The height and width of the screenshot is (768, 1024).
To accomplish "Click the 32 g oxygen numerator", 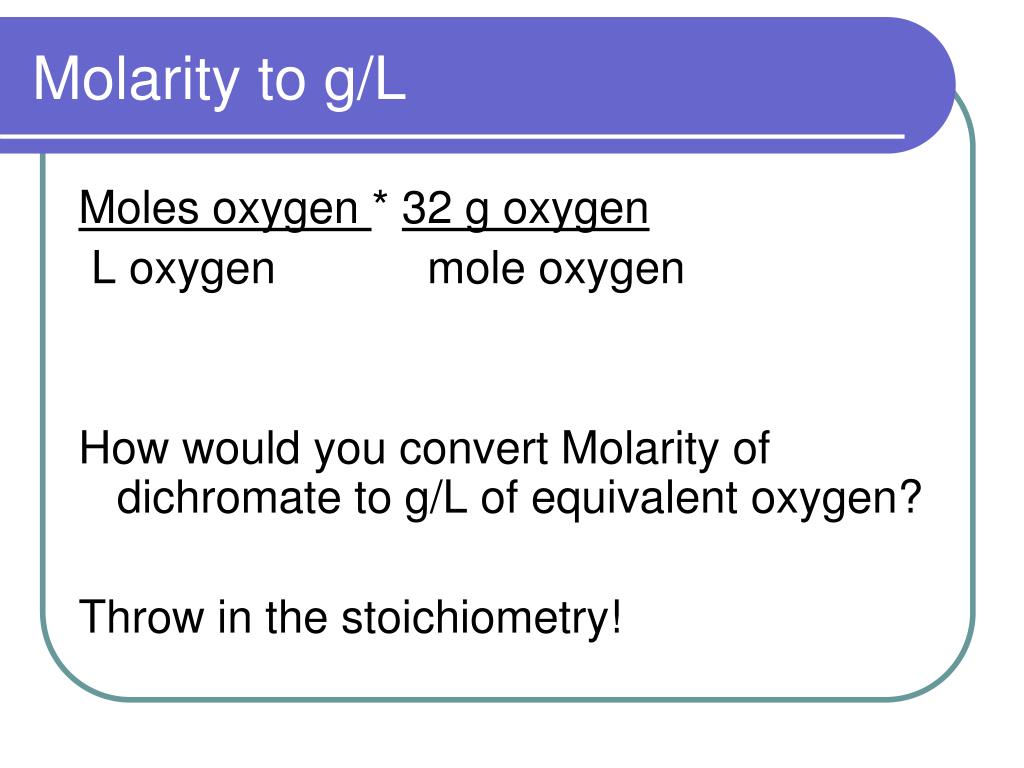I will (525, 209).
